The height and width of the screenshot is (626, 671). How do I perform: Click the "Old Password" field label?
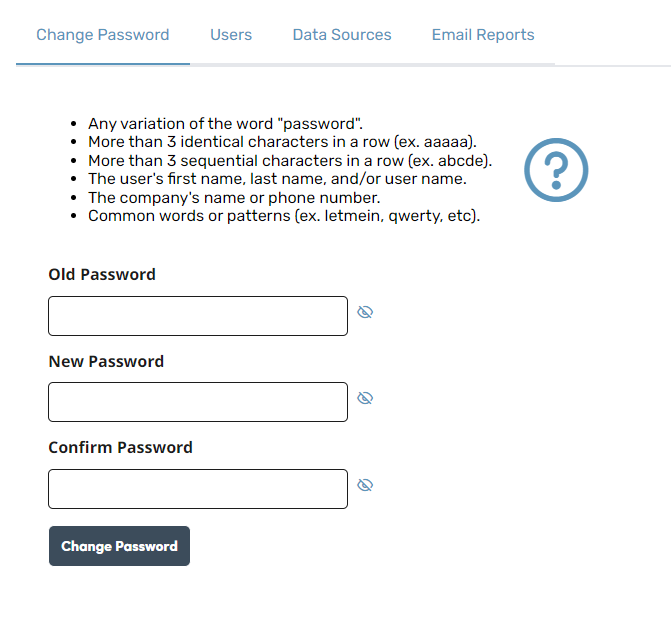[x=102, y=275]
